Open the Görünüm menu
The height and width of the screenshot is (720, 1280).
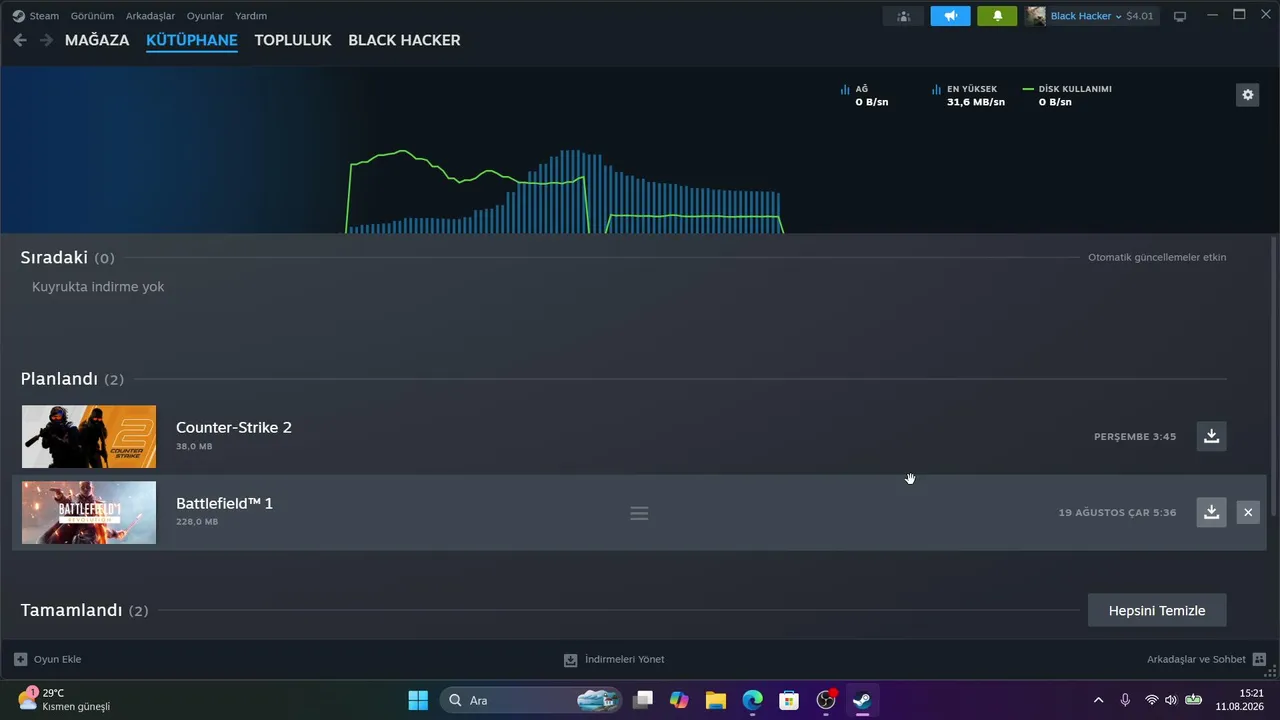click(x=92, y=16)
